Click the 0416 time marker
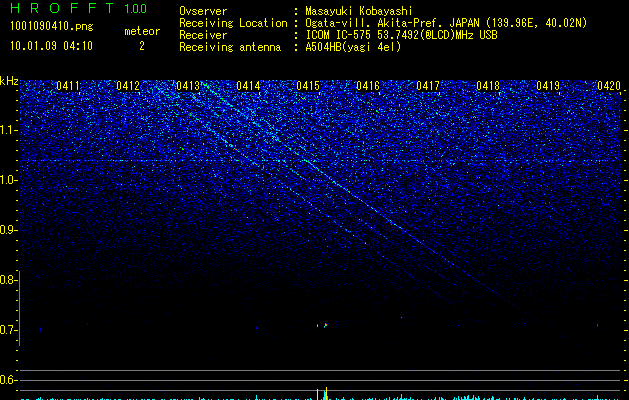 pyautogui.click(x=368, y=86)
